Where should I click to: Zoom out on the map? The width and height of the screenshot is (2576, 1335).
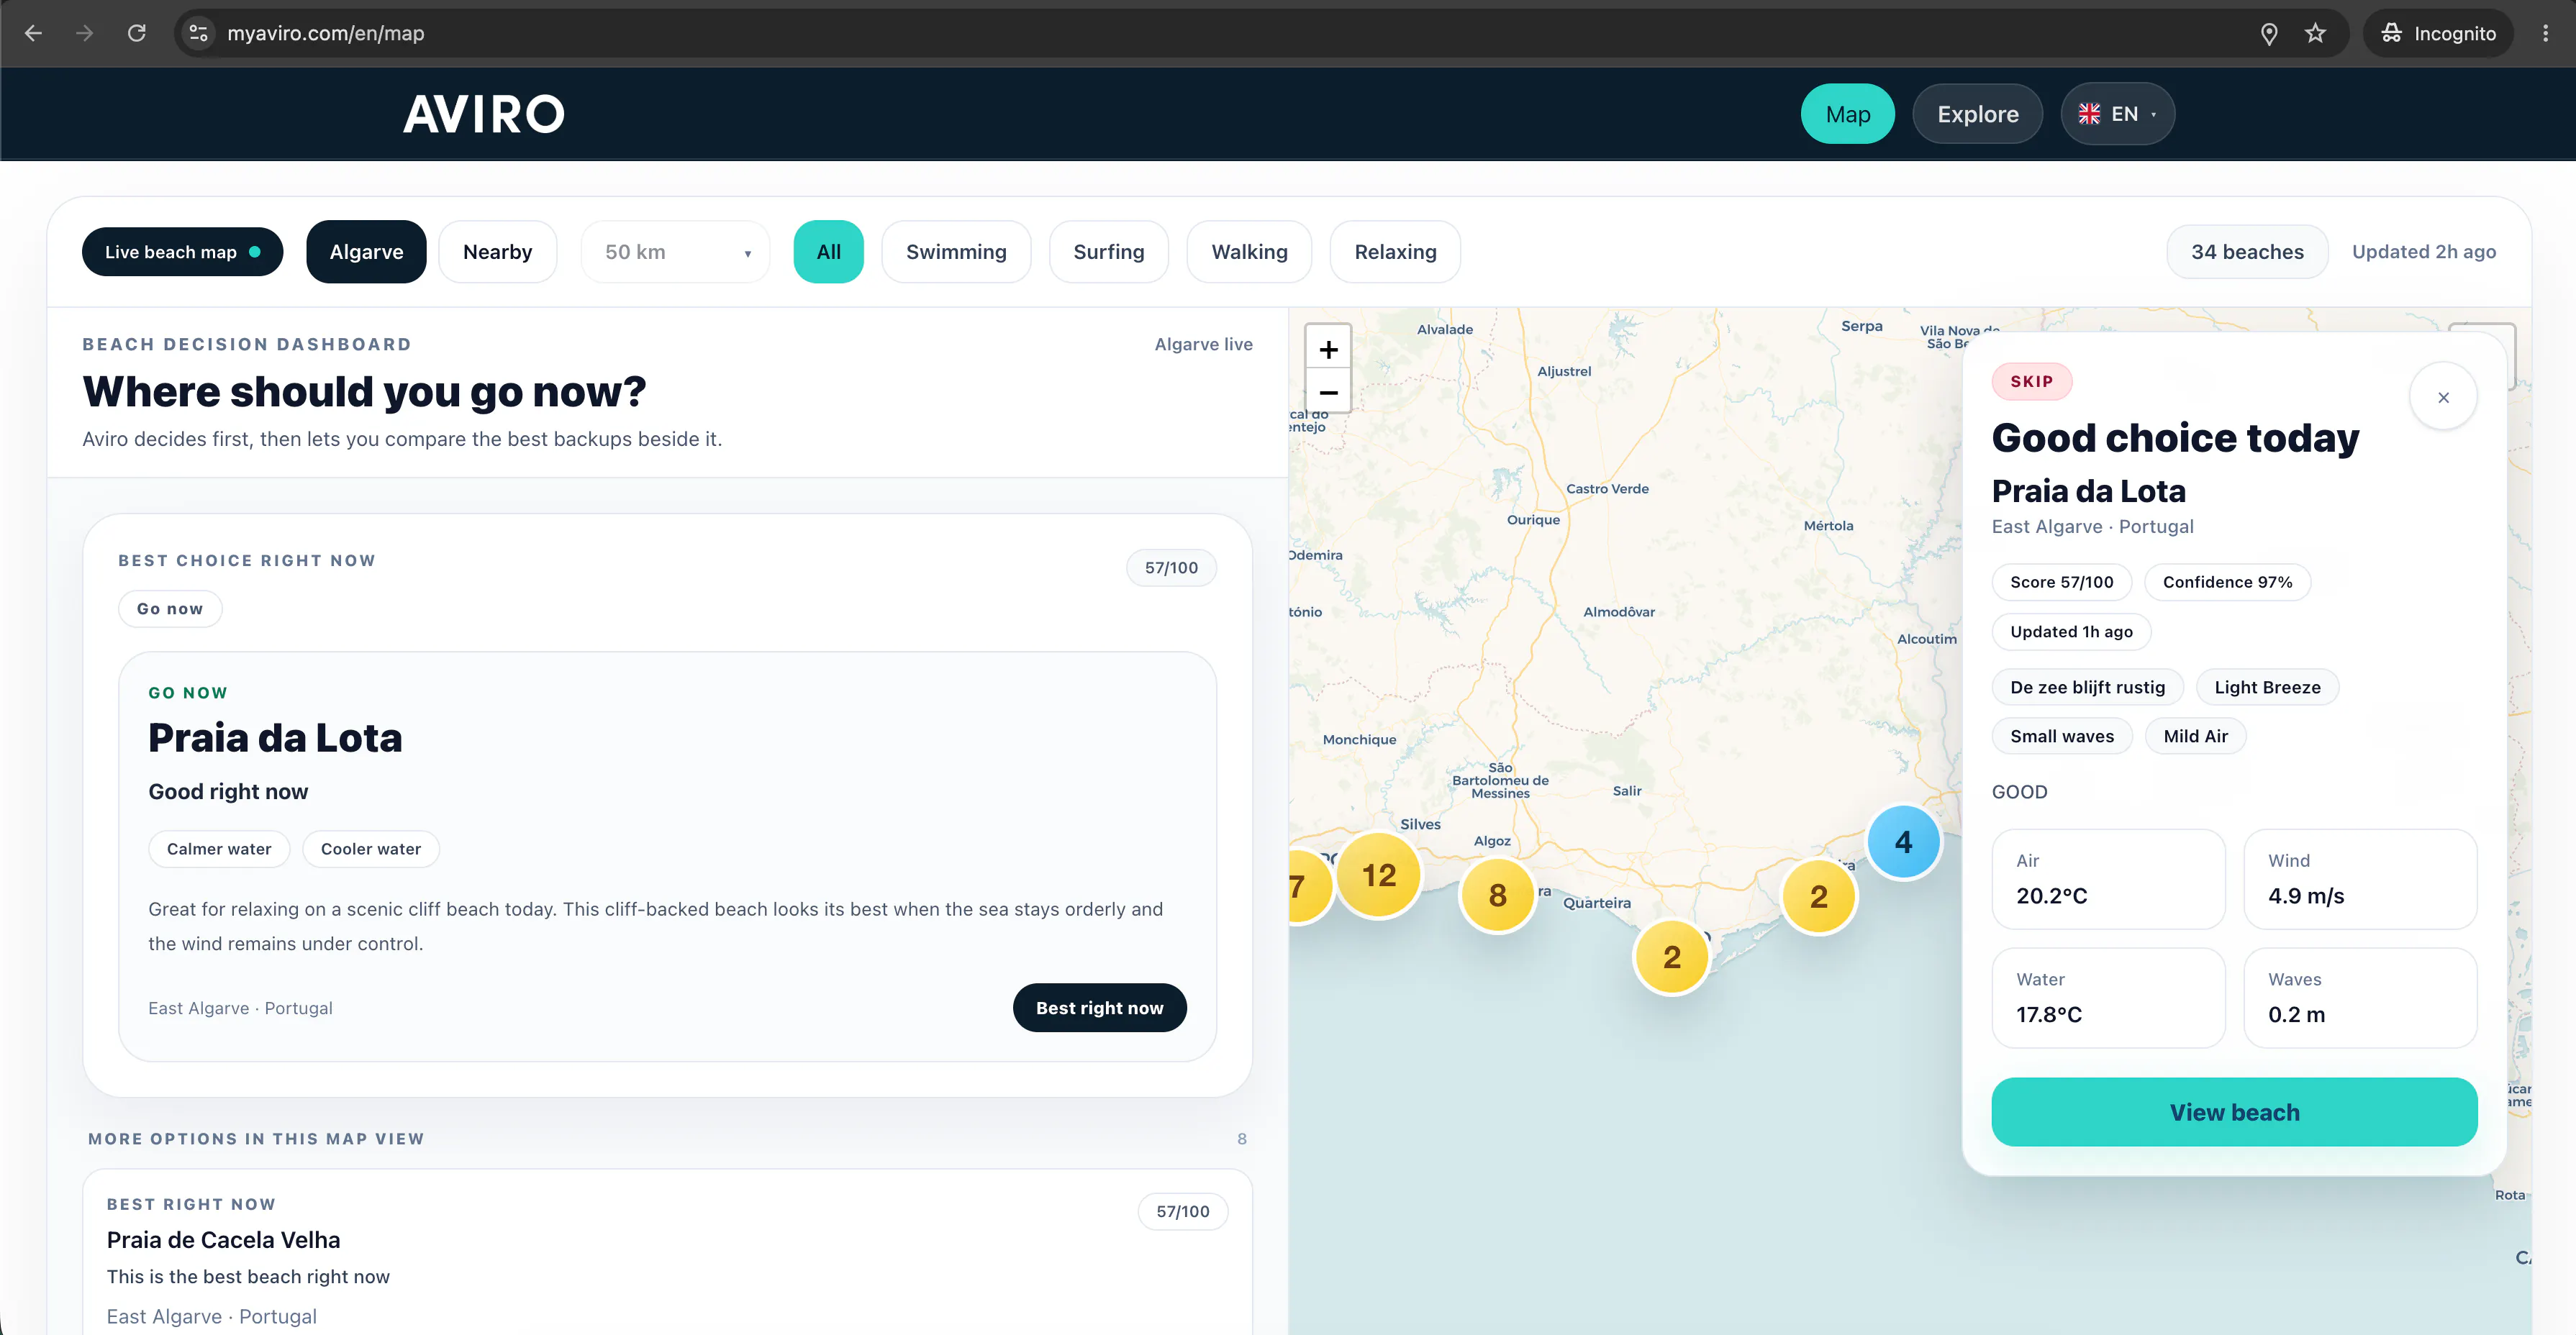pos(1328,392)
